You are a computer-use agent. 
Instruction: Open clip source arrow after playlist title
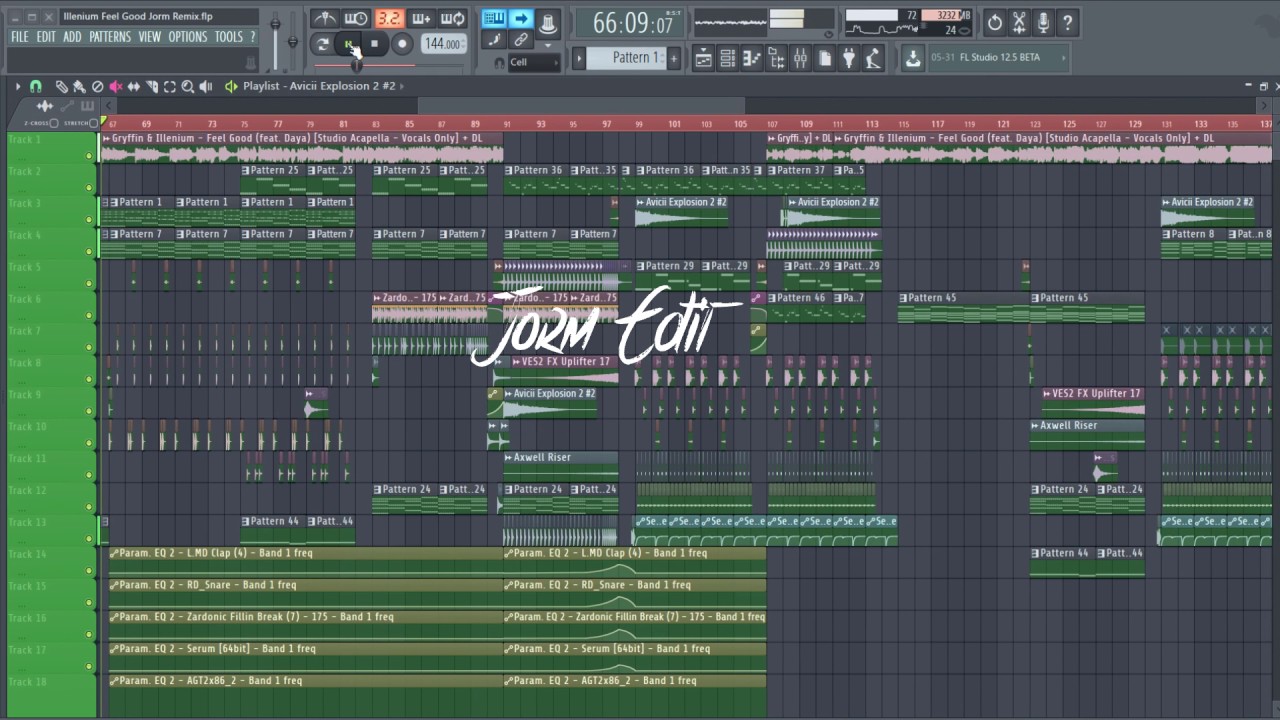401,86
